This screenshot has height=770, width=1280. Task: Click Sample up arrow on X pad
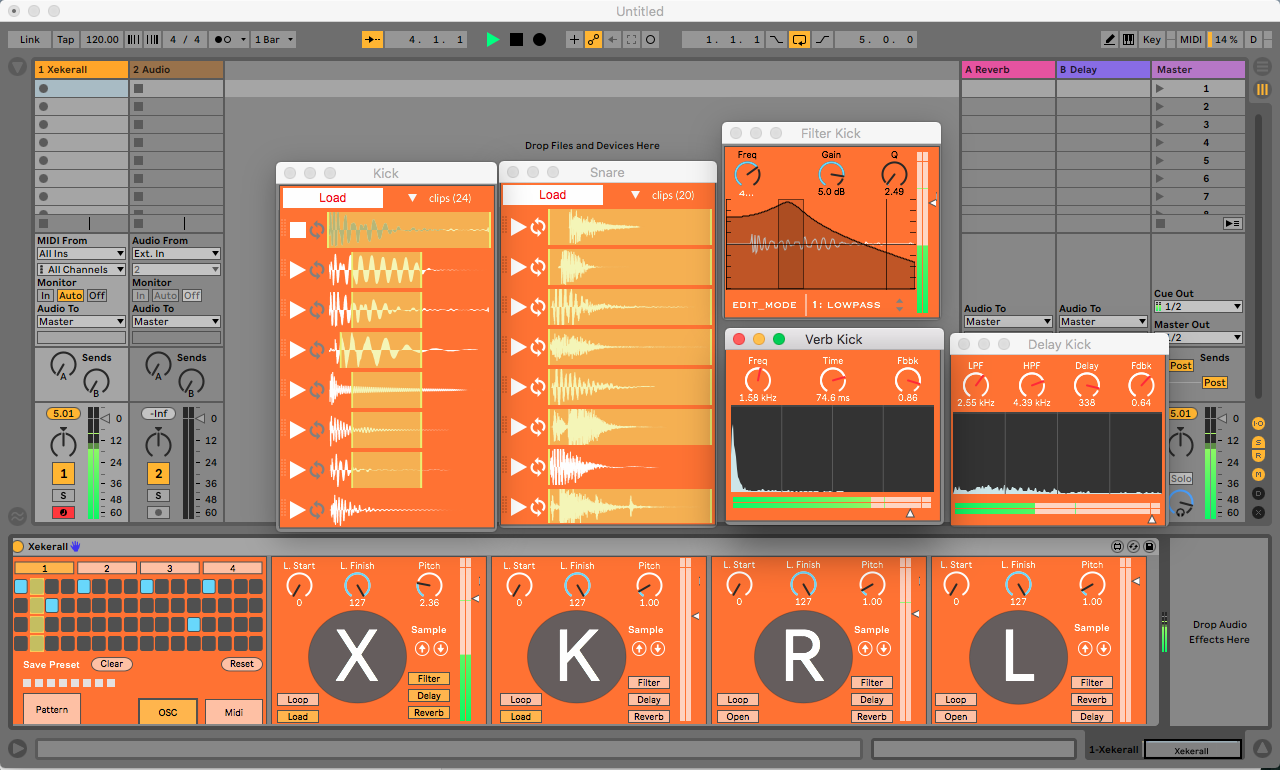tap(423, 649)
